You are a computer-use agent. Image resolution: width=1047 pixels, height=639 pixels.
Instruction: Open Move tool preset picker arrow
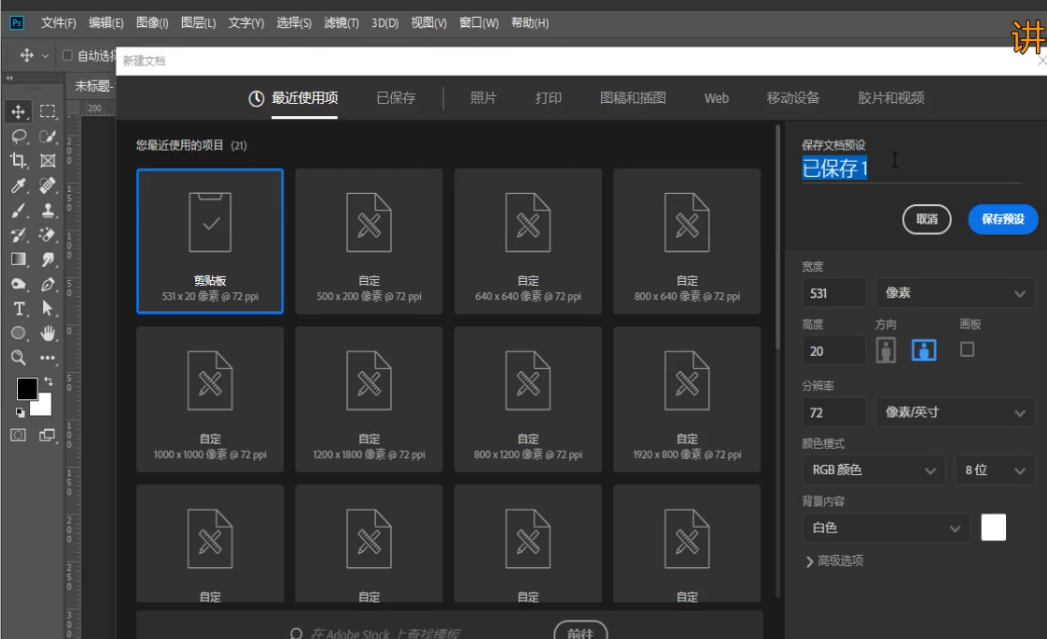tap(45, 55)
